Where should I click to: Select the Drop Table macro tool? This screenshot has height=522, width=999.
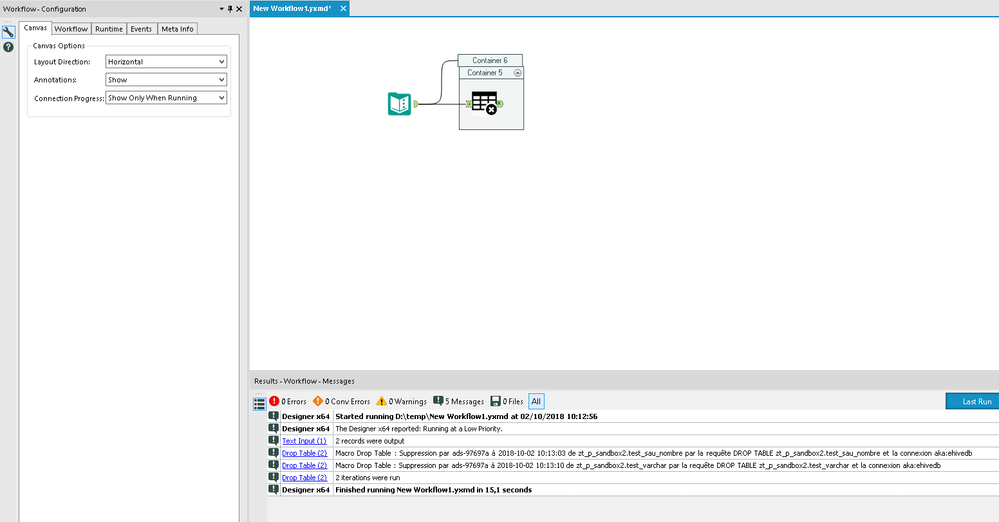484,103
